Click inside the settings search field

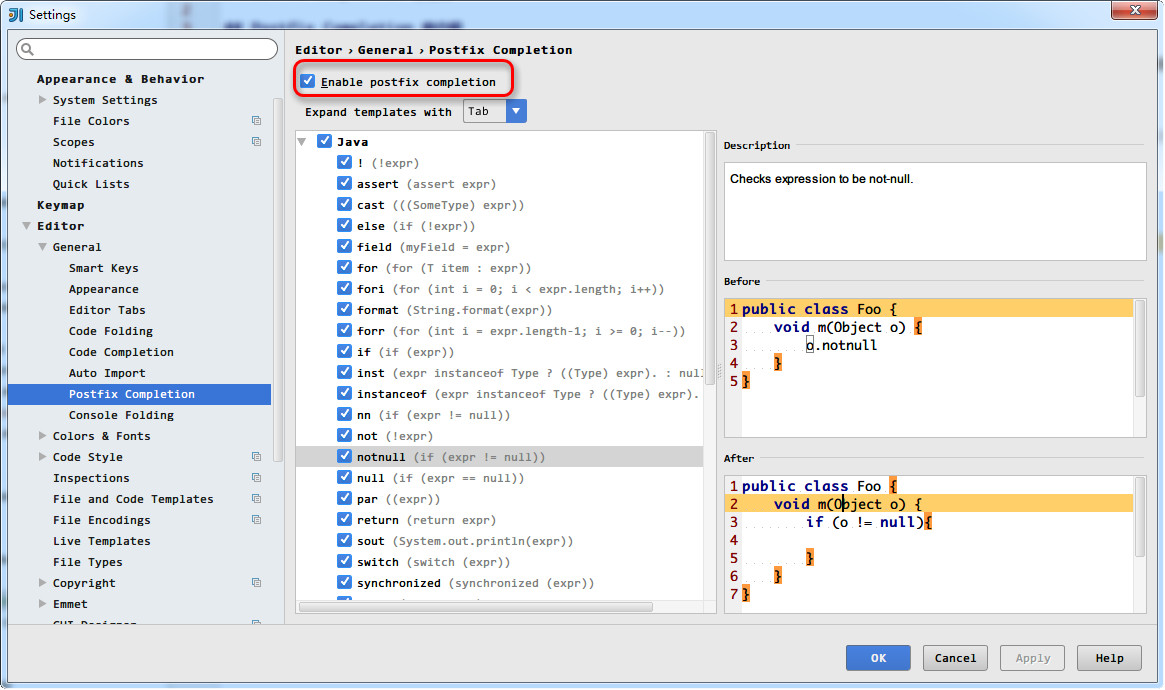(150, 49)
